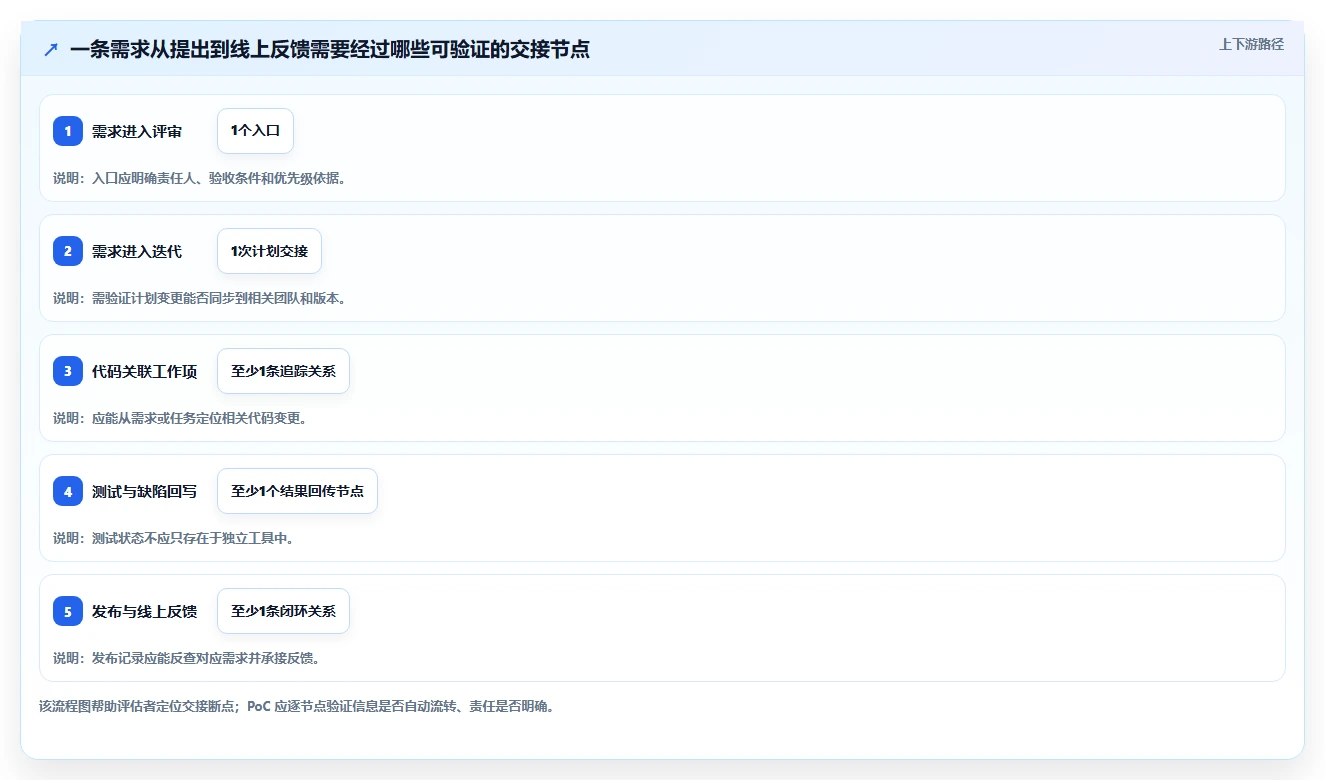Image resolution: width=1325 pixels, height=780 pixels.
Task: Select the 发布与线上反馈 step title
Action: click(144, 611)
